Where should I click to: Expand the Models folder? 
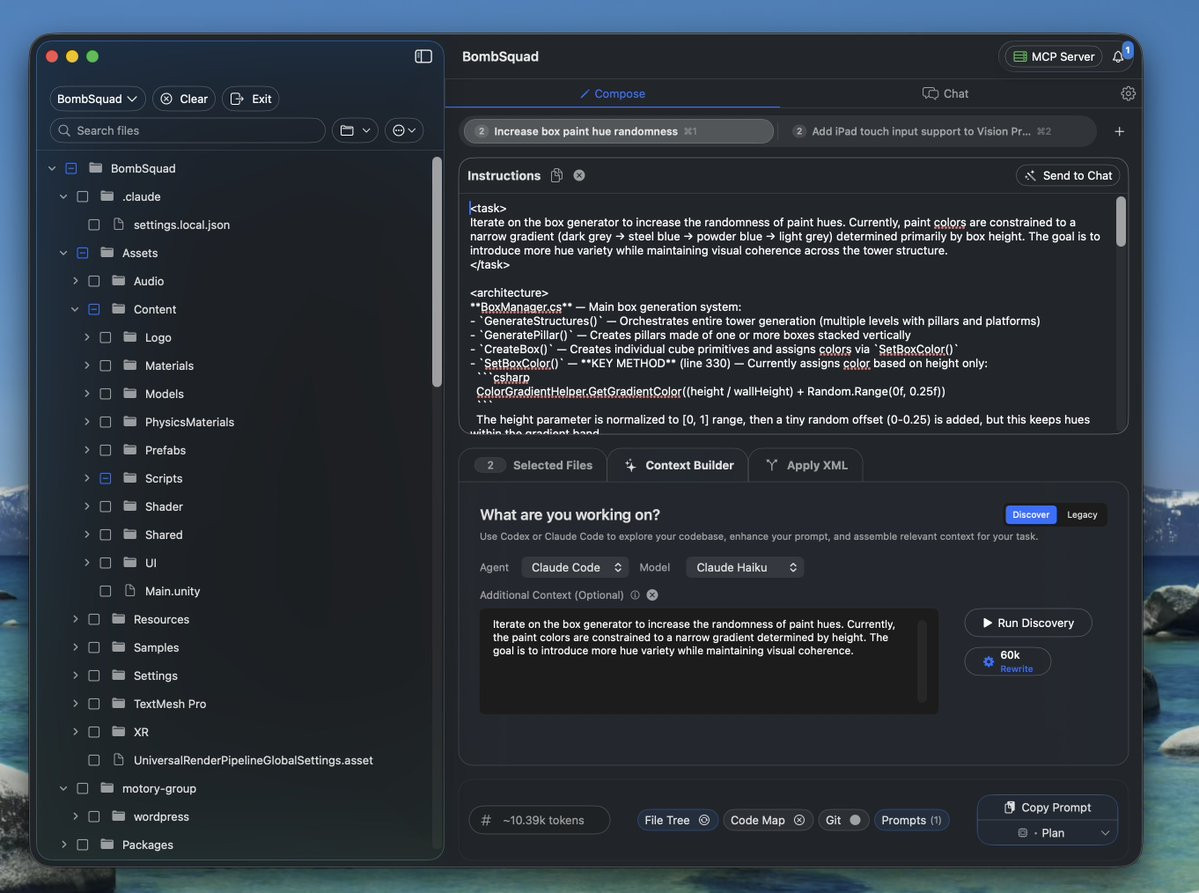[86, 394]
